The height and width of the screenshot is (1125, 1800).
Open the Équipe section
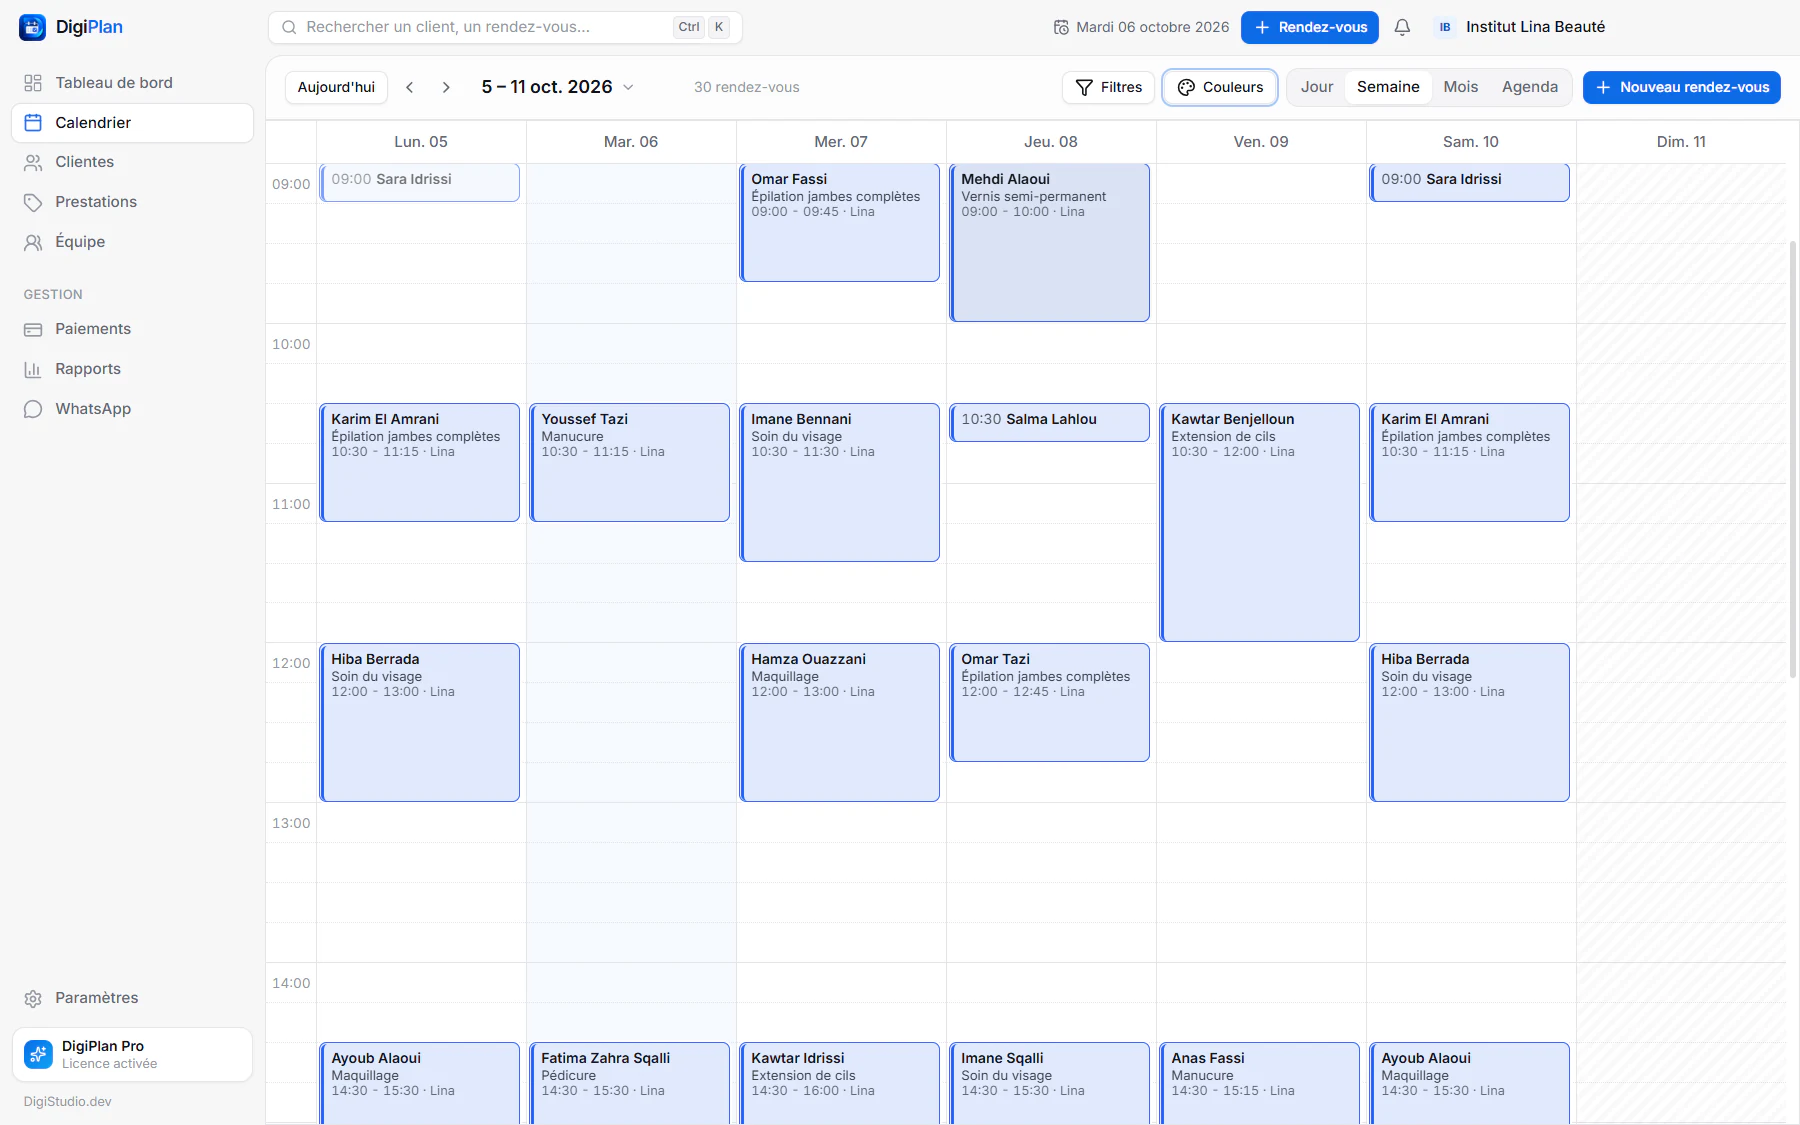point(132,242)
